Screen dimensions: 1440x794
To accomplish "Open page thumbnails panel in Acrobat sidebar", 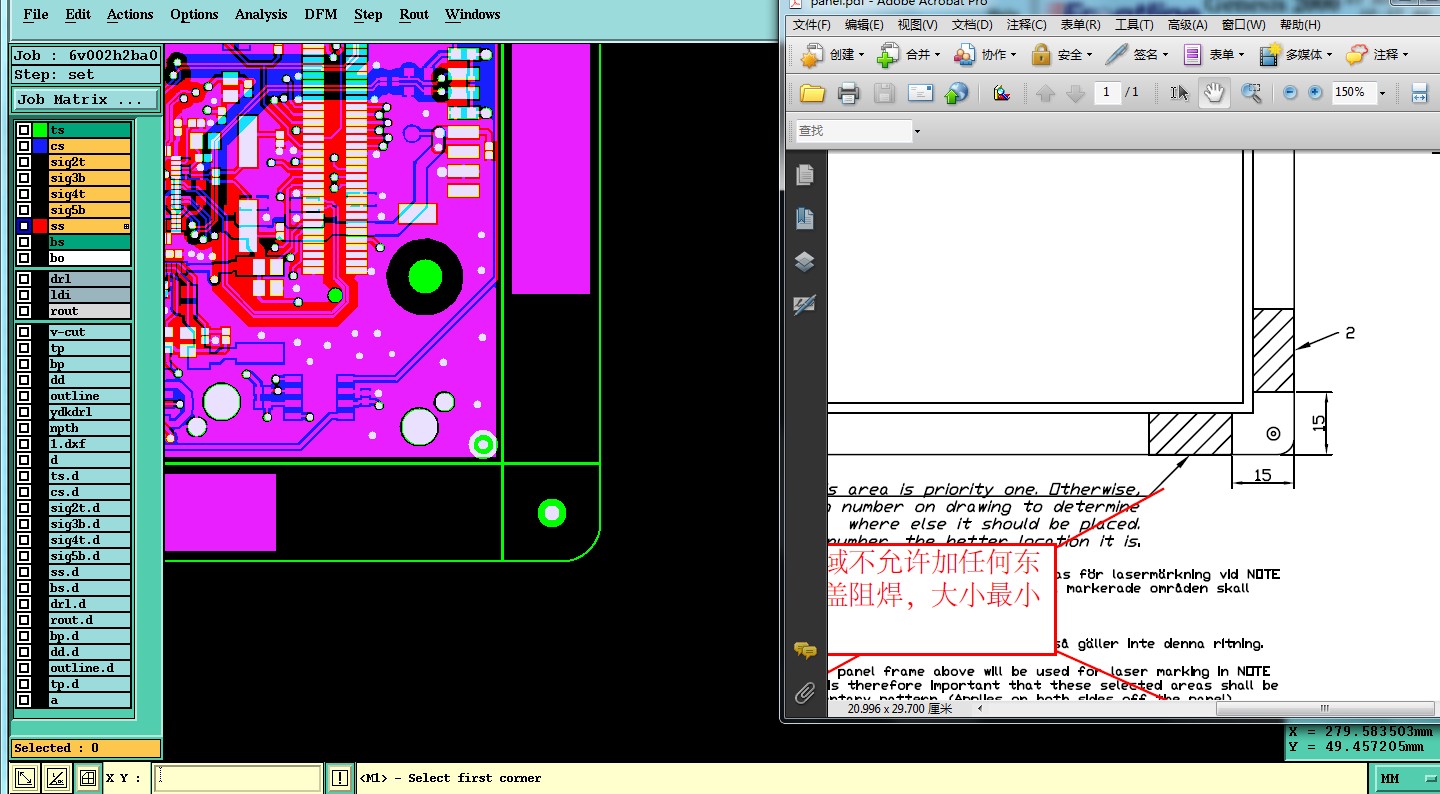I will (x=805, y=175).
